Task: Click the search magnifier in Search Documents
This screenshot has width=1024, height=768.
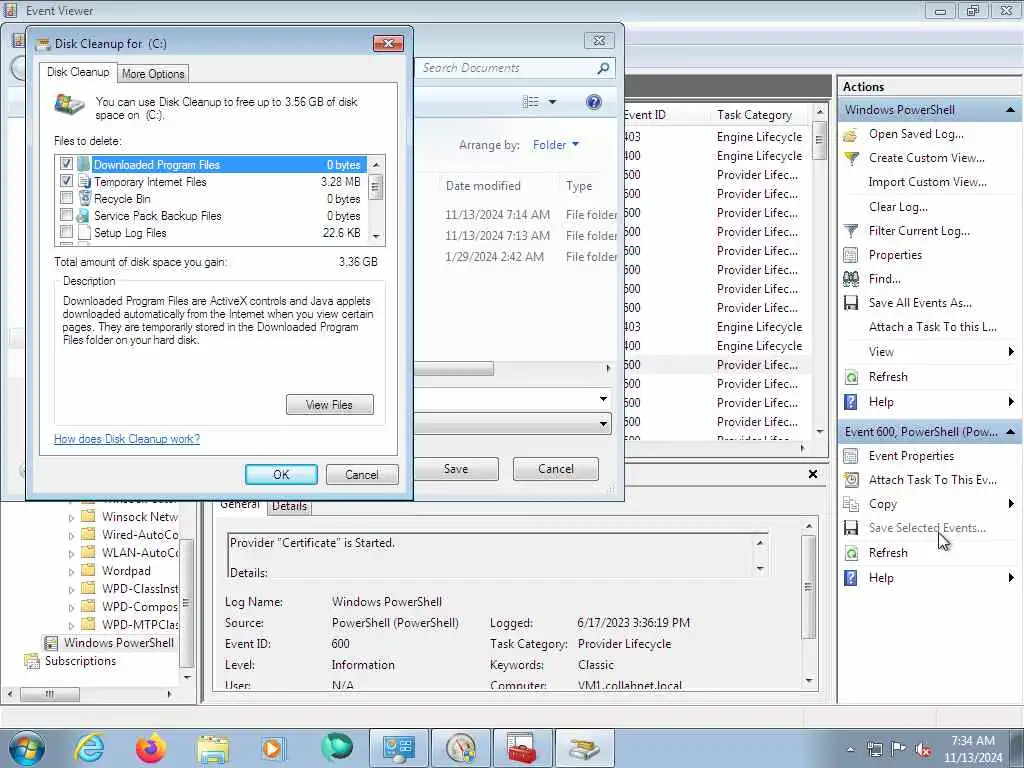Action: point(603,68)
